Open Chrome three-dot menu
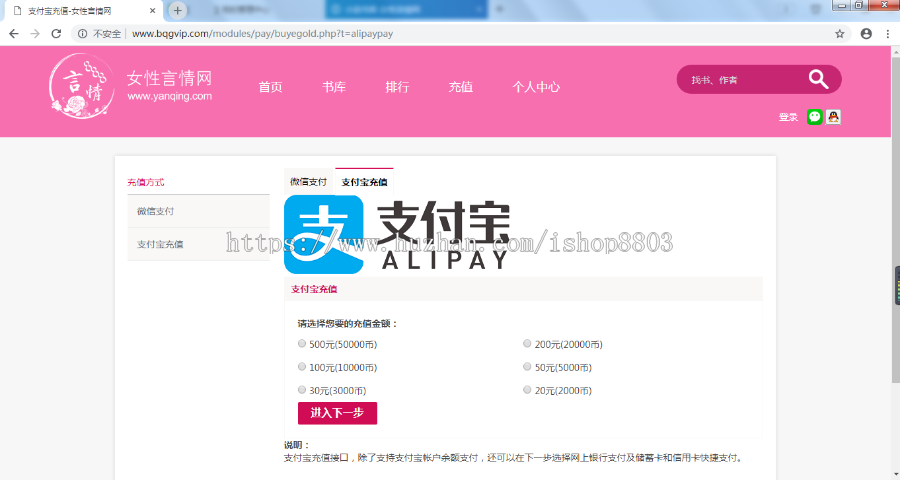 (x=887, y=34)
